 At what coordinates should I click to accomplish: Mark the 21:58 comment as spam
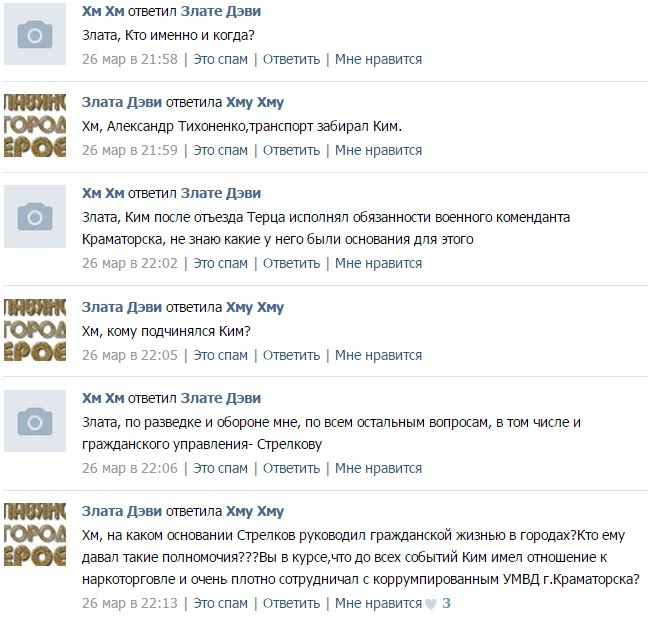coord(220,59)
